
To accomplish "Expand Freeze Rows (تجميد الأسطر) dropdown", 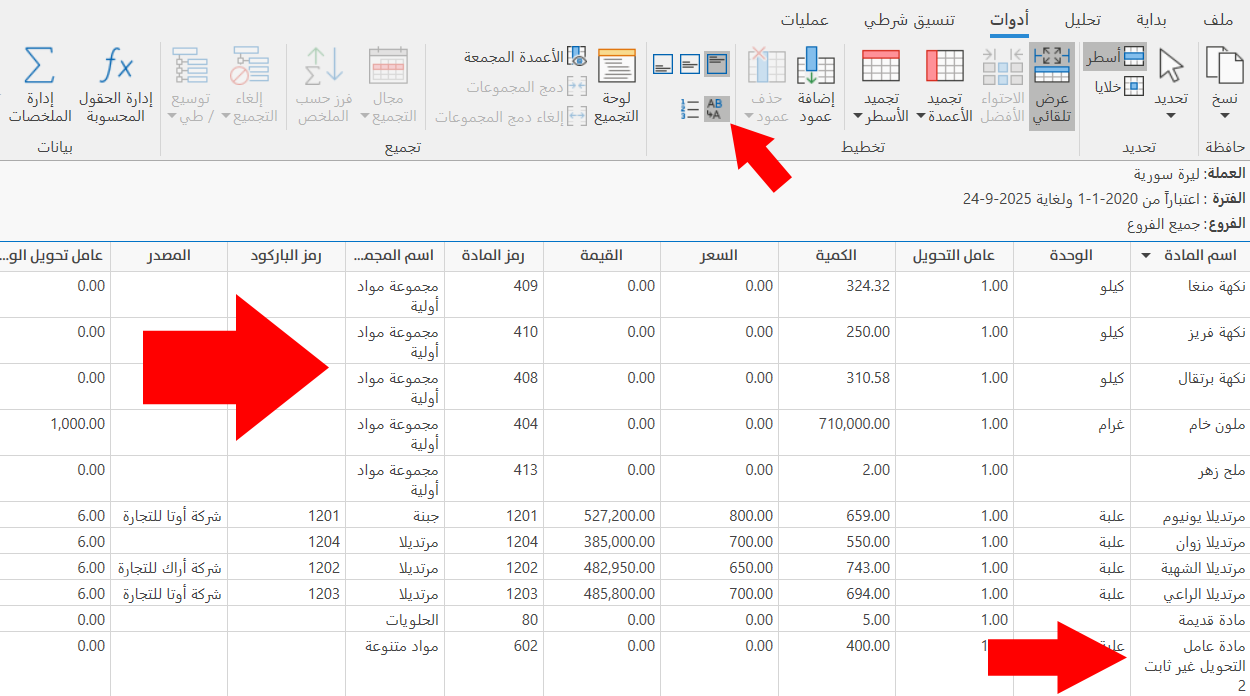I will pyautogui.click(x=859, y=117).
